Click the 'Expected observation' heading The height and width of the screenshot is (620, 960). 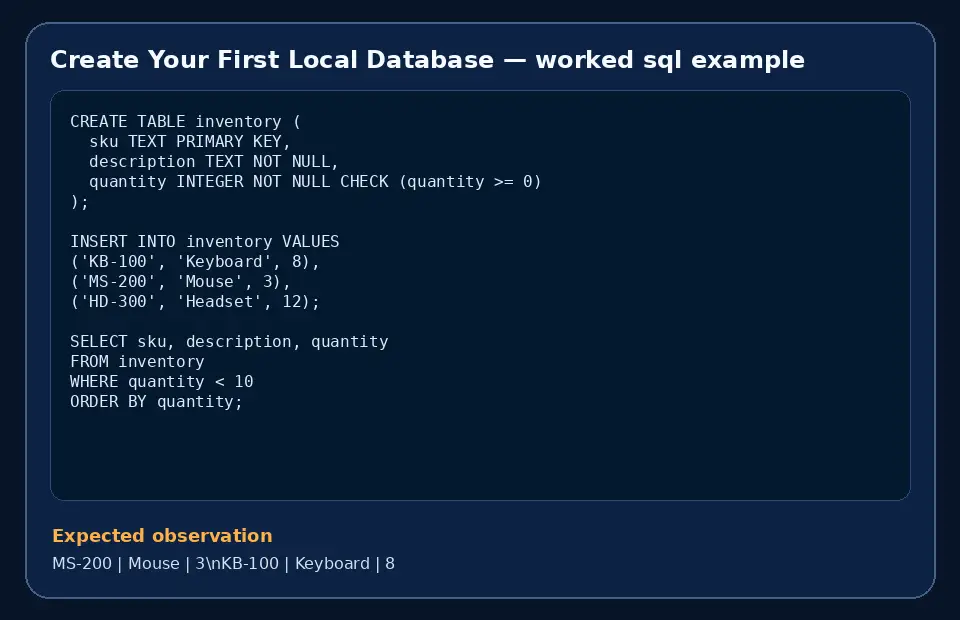pos(162,536)
